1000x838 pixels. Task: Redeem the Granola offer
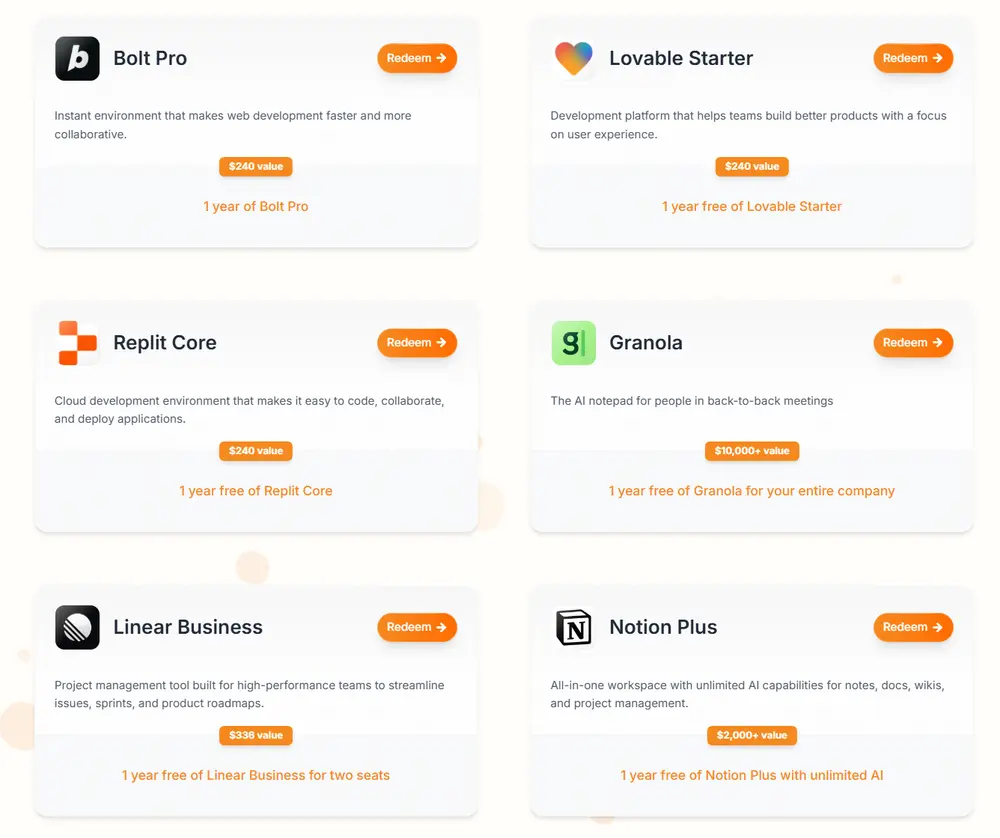click(x=913, y=343)
